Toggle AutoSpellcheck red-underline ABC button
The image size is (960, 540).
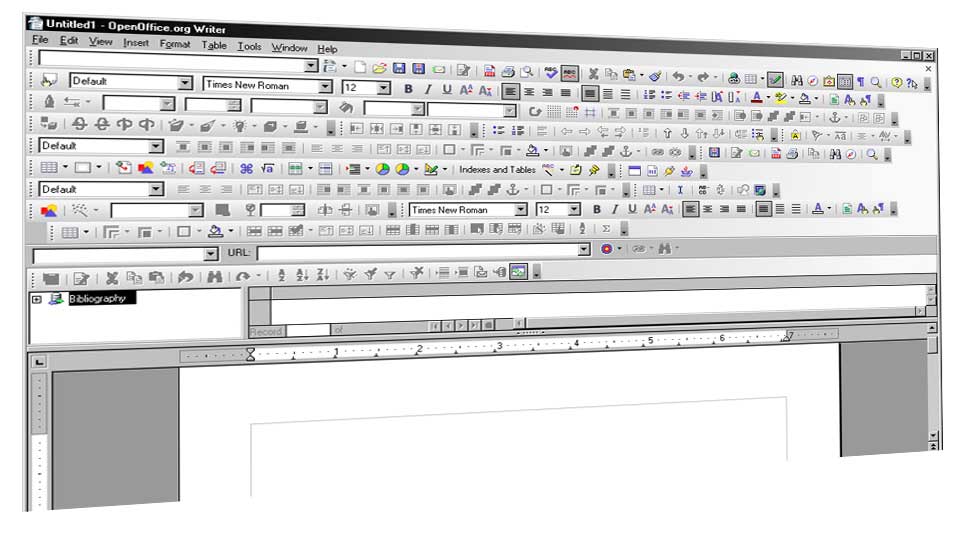569,73
